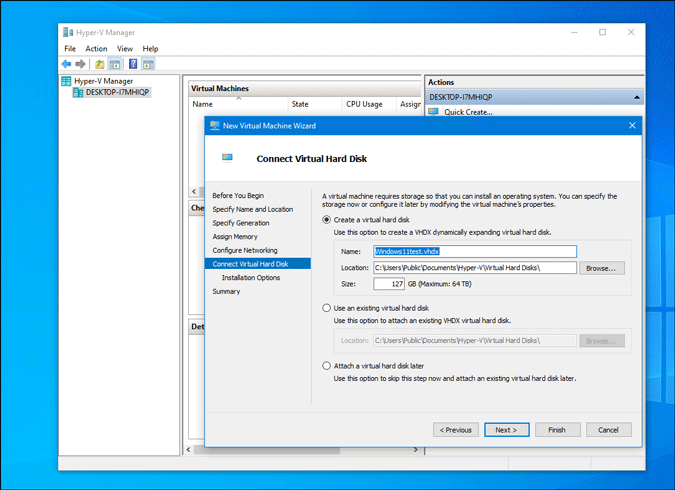Go to Specify Generation step
The width and height of the screenshot is (675, 490).
pyautogui.click(x=241, y=223)
